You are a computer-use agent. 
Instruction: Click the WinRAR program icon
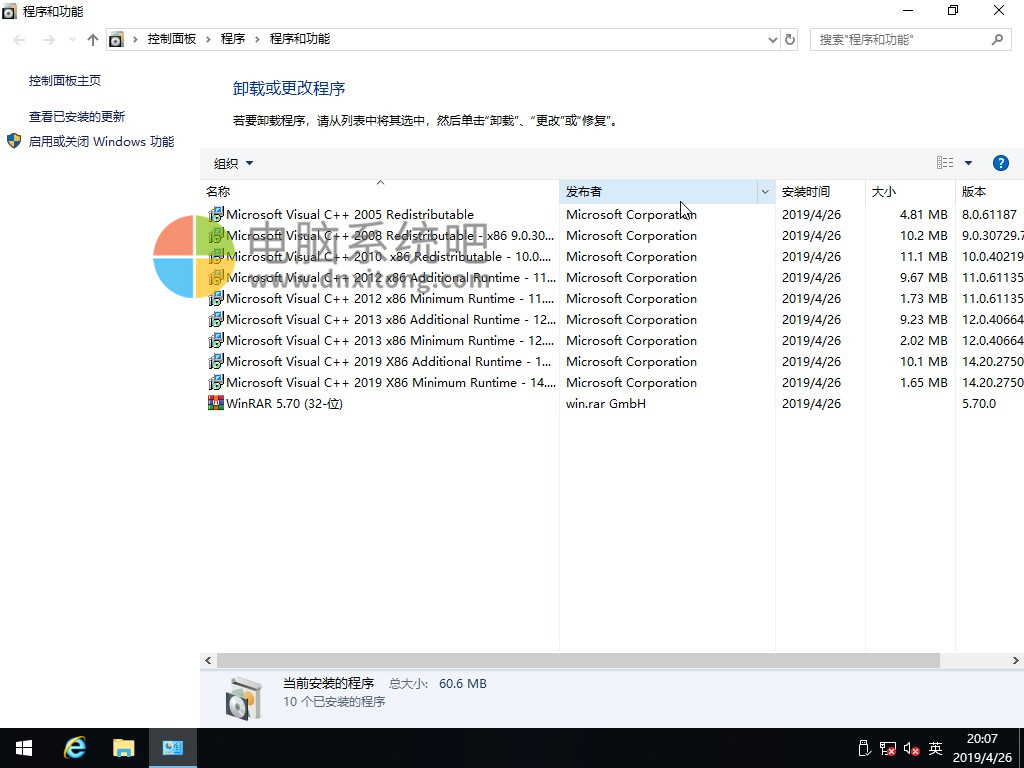pyautogui.click(x=216, y=403)
